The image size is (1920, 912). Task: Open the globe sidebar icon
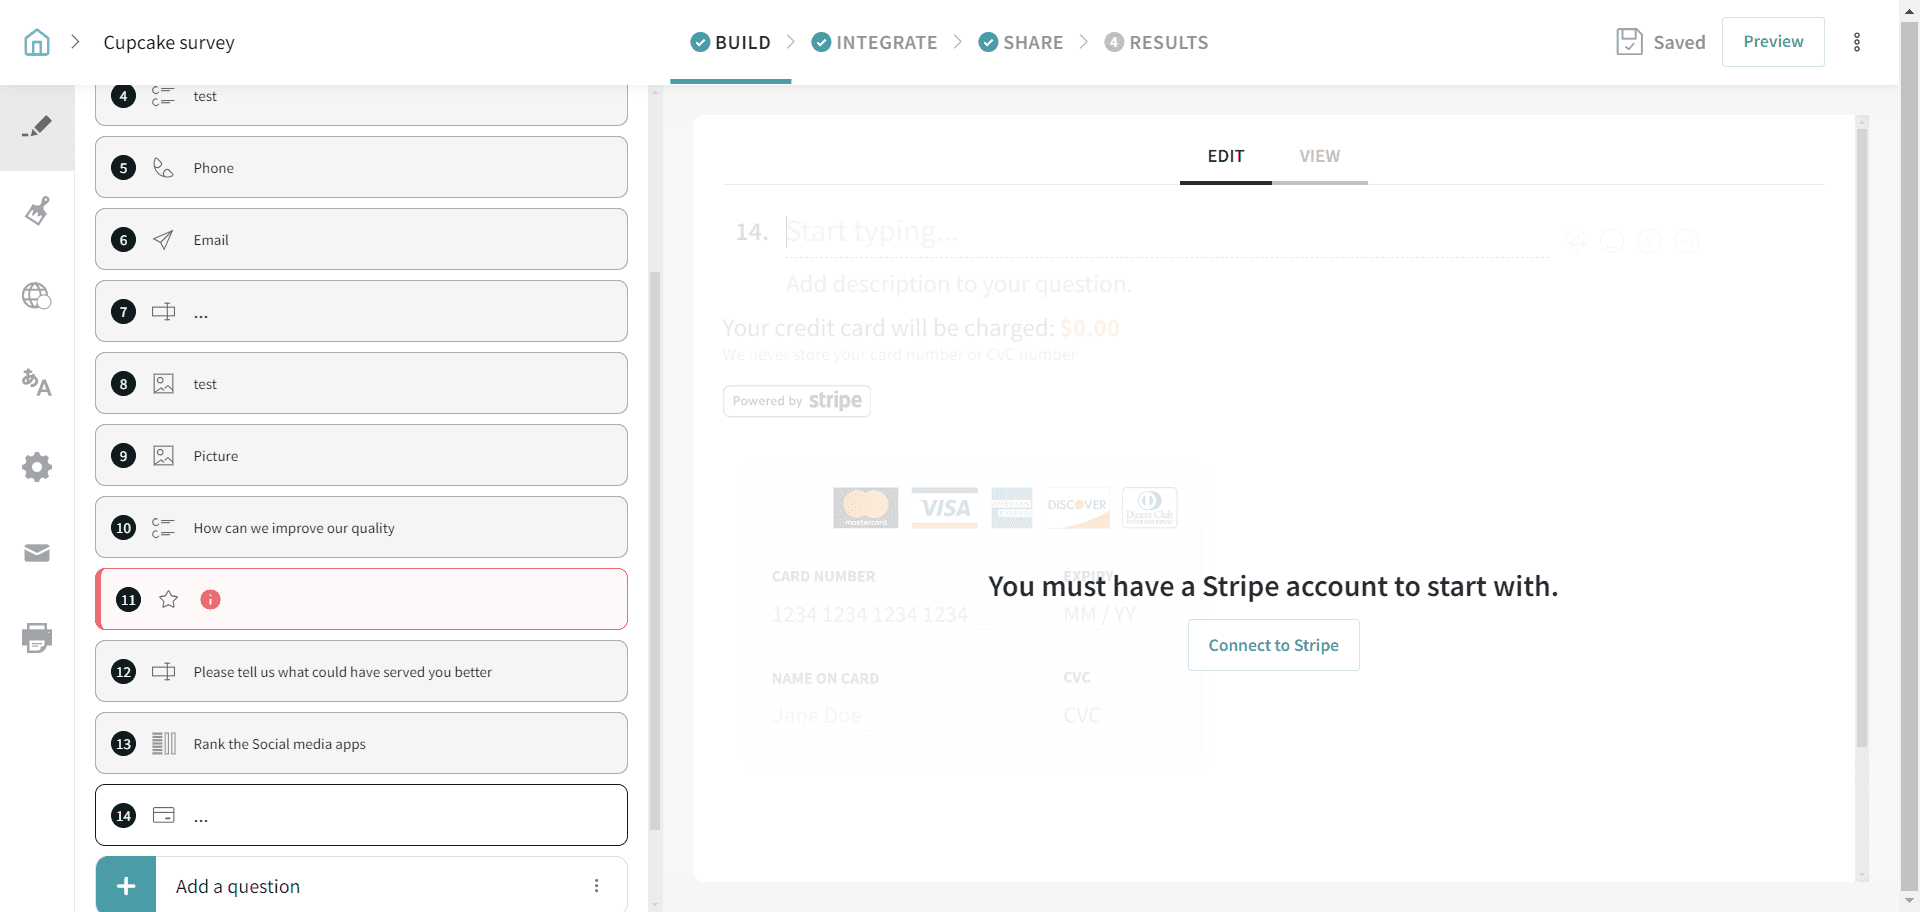pyautogui.click(x=37, y=296)
